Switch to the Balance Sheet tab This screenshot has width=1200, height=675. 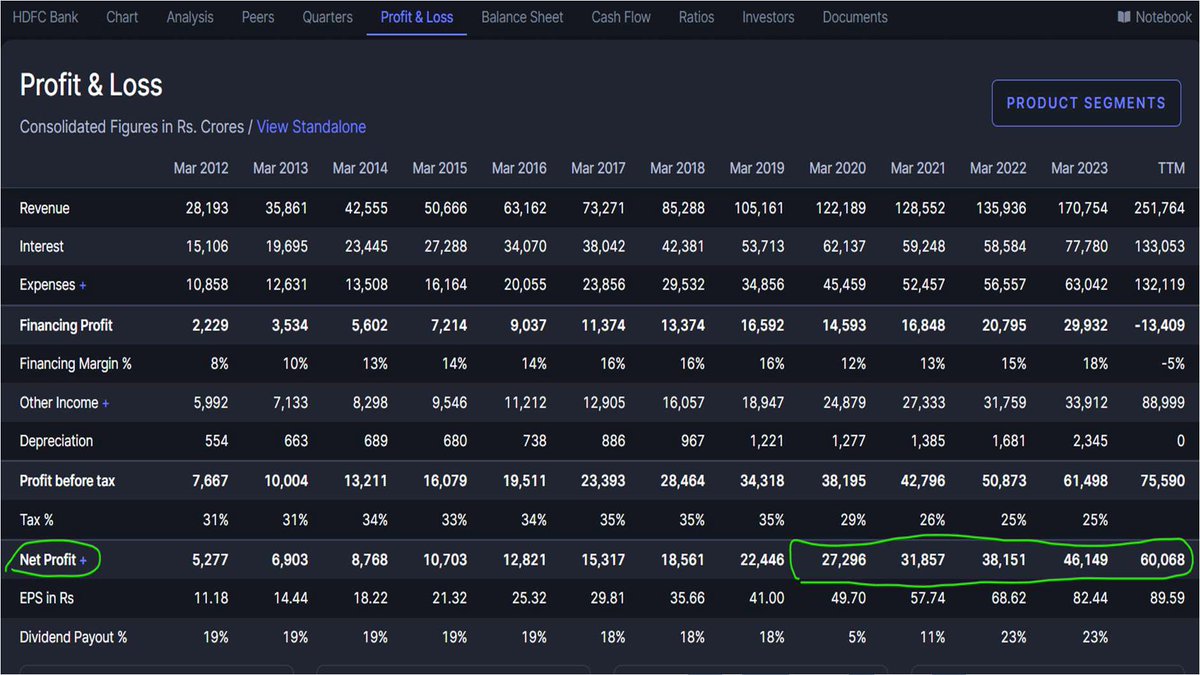tap(522, 17)
